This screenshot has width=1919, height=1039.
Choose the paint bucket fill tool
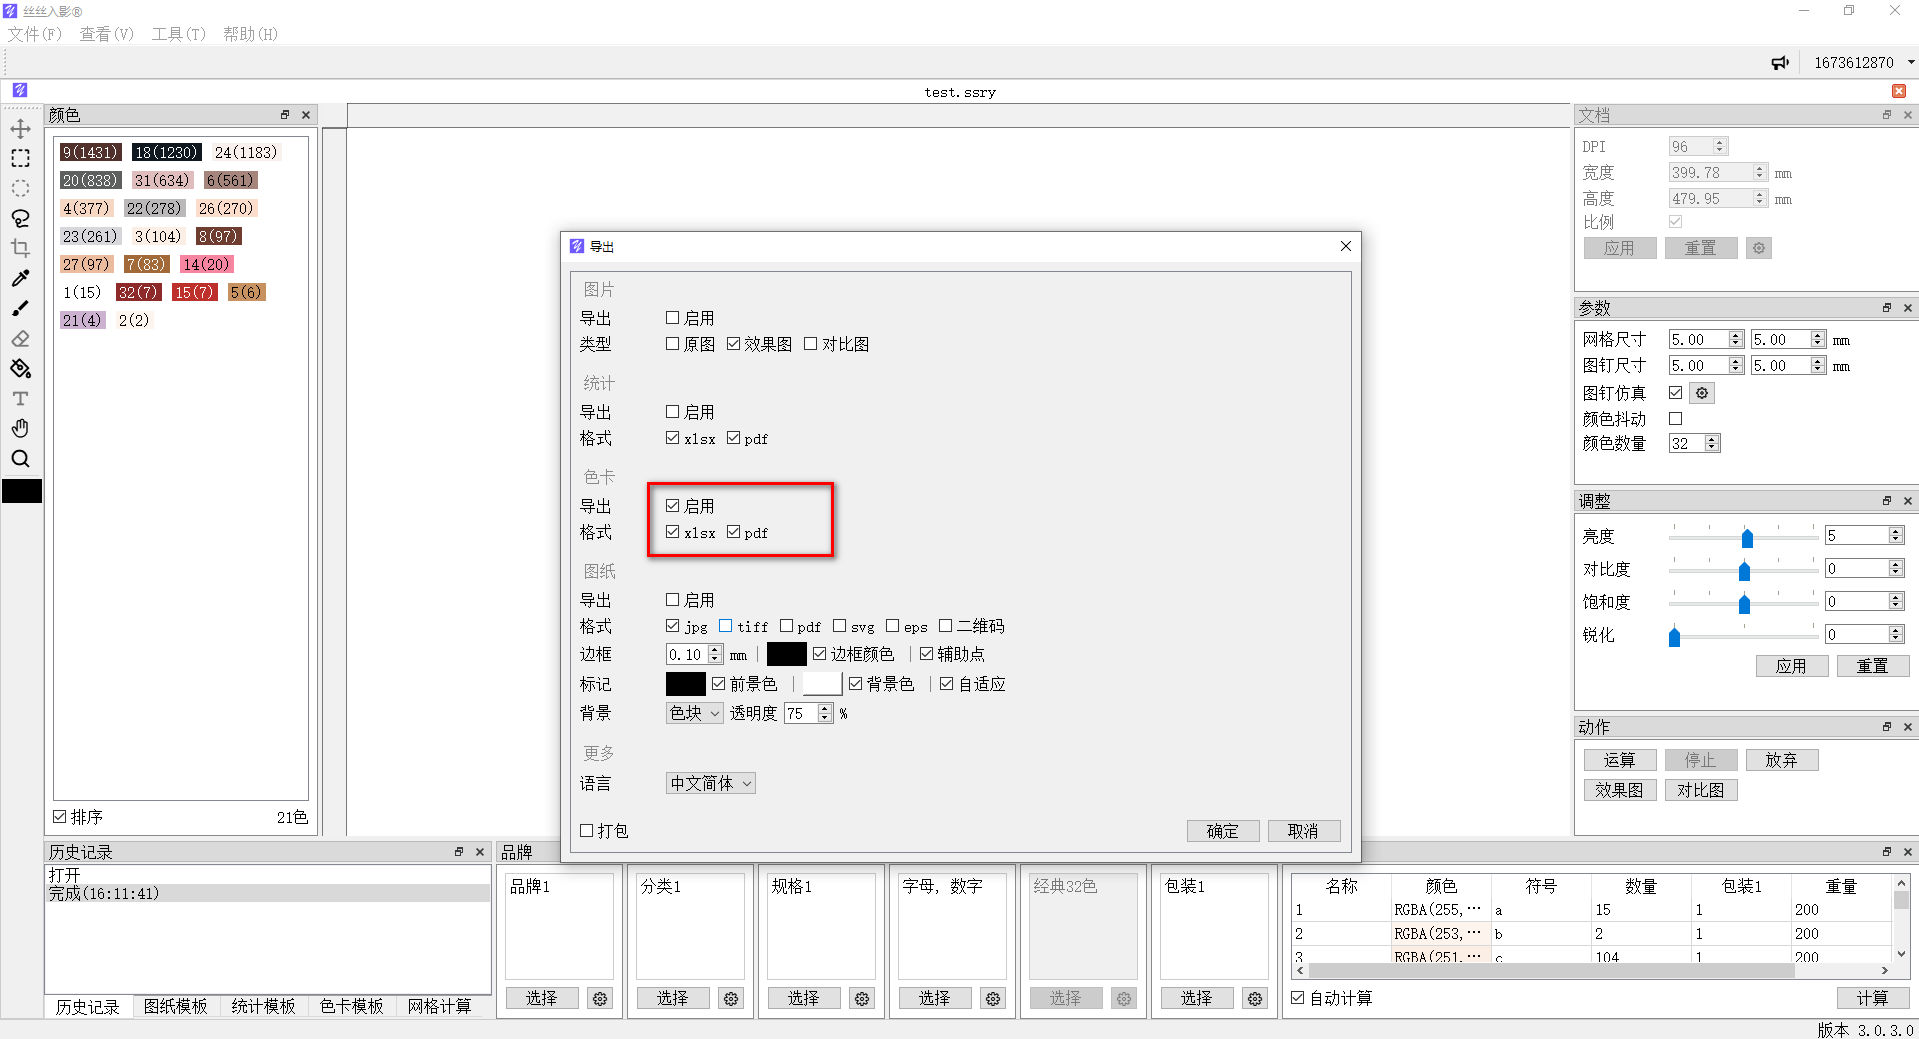coord(20,369)
